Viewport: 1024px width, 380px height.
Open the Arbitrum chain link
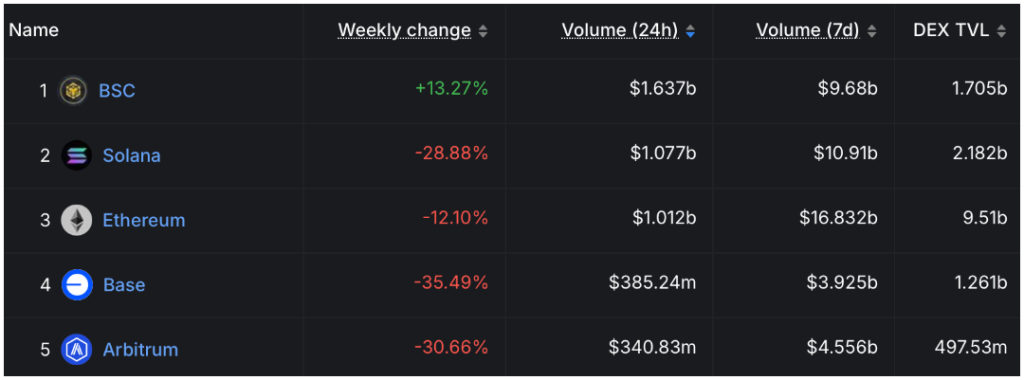coord(140,349)
